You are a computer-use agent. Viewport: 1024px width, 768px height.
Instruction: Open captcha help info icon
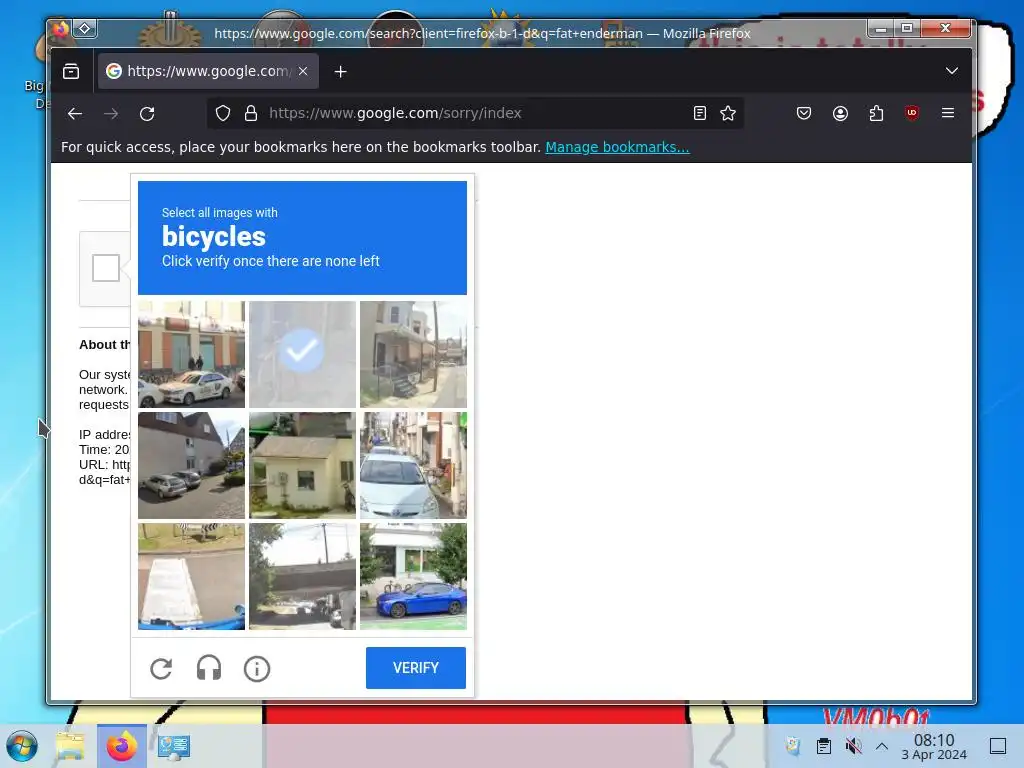257,669
